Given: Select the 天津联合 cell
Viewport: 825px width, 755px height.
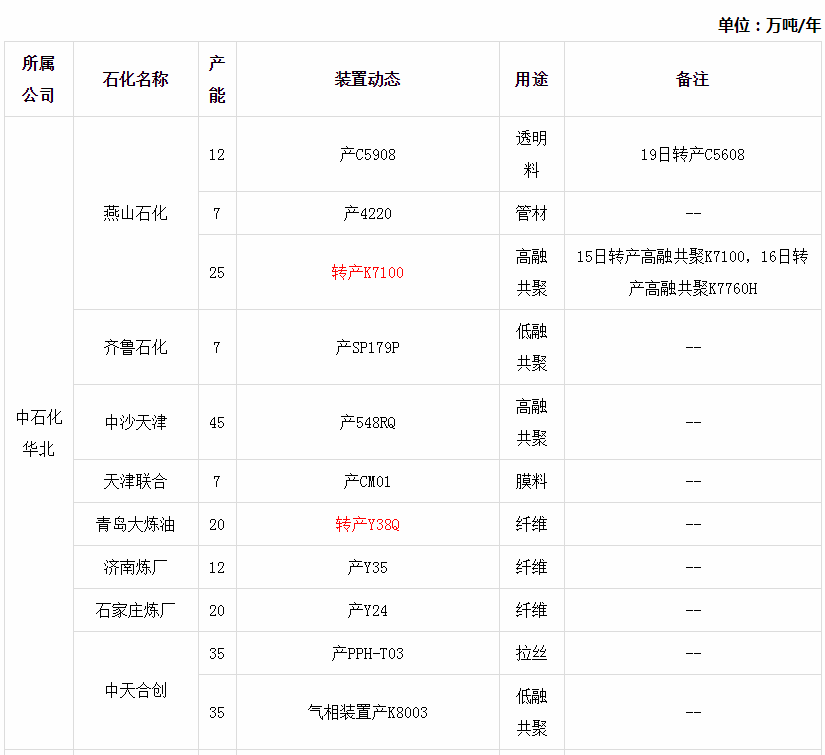Looking at the screenshot, I should (135, 481).
